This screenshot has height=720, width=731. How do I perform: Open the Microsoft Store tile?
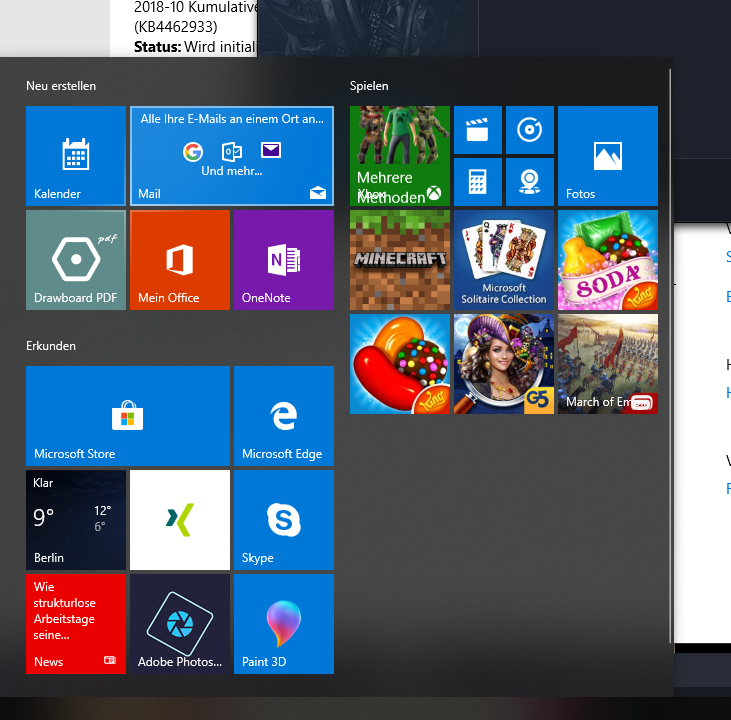tap(128, 416)
